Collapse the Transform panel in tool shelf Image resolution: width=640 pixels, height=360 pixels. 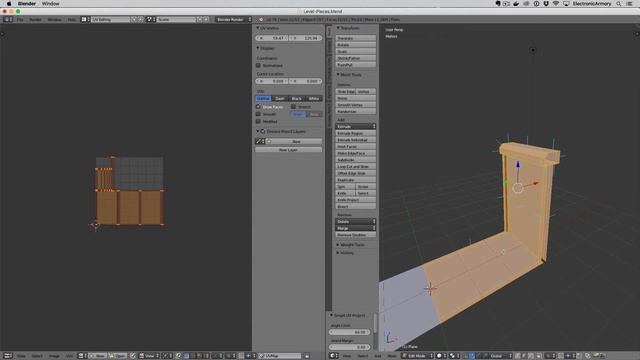[x=338, y=28]
